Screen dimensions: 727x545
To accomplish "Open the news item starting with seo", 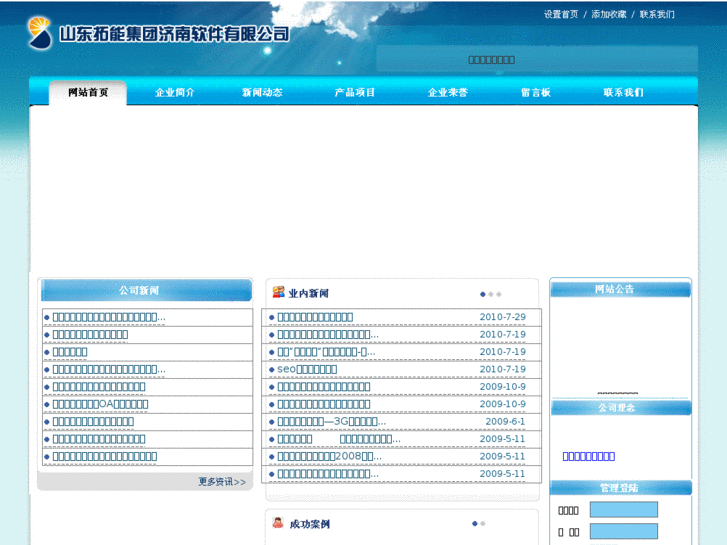I will [307, 369].
